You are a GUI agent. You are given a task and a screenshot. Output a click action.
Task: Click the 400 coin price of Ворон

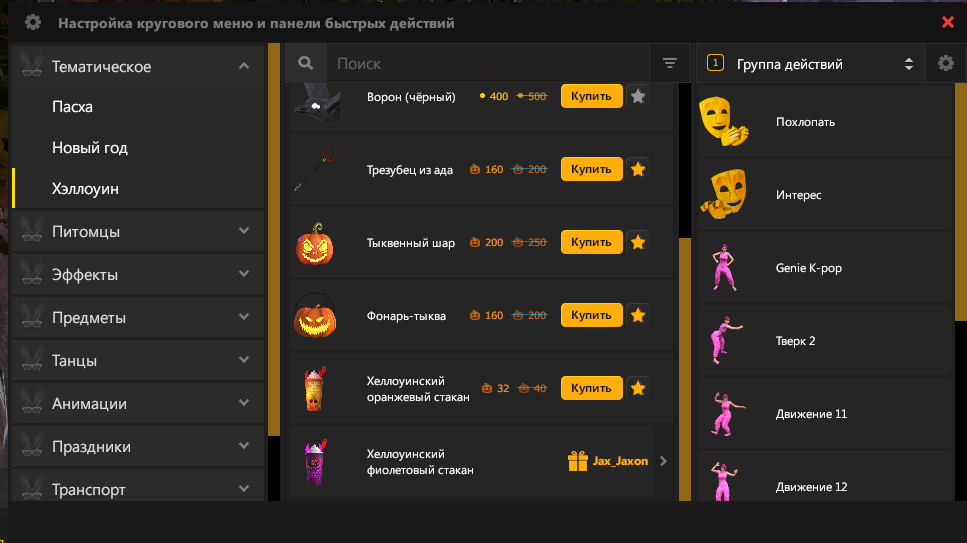pyautogui.click(x=494, y=96)
